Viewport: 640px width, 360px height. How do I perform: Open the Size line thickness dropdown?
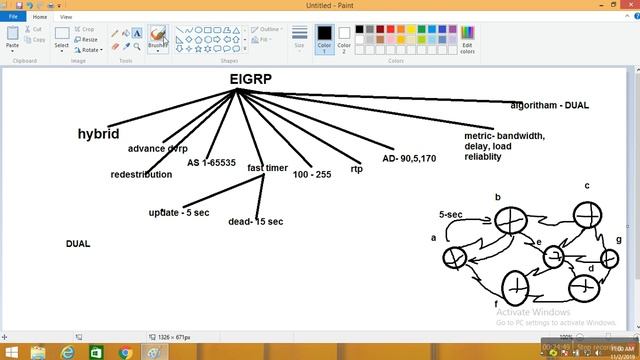coord(300,39)
